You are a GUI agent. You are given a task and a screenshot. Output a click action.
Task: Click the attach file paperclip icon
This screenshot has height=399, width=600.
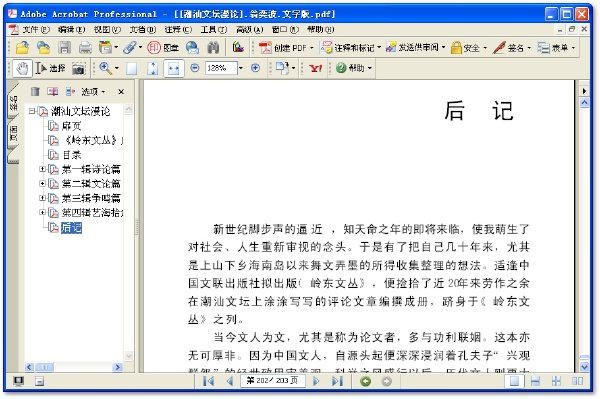[x=130, y=48]
